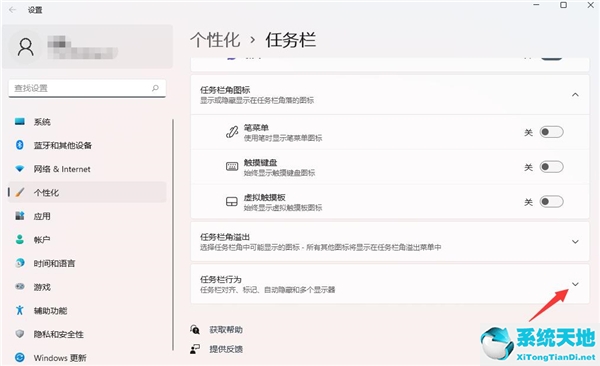Image resolution: width=600 pixels, height=366 pixels.
Task: Click the Bluetooth icon beside 蓝牙和其他设备
Action: 20,145
